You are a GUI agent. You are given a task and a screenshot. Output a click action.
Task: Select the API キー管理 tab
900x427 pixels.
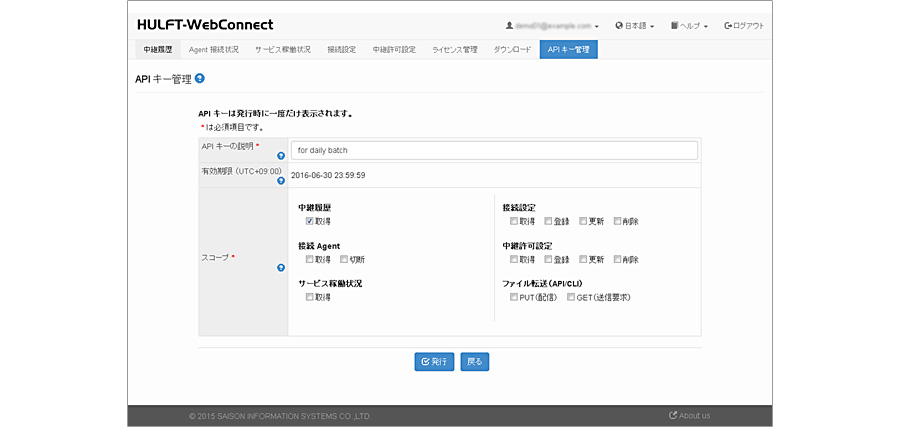click(x=568, y=50)
